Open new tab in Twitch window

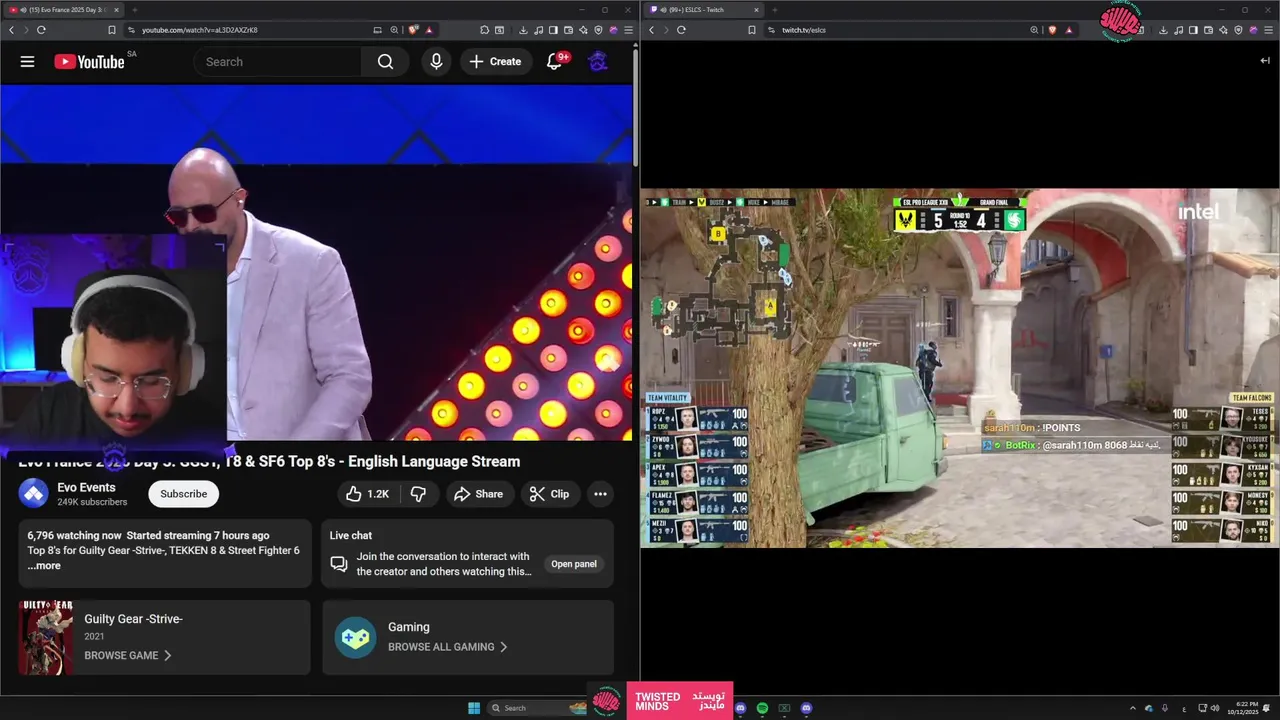tap(774, 10)
